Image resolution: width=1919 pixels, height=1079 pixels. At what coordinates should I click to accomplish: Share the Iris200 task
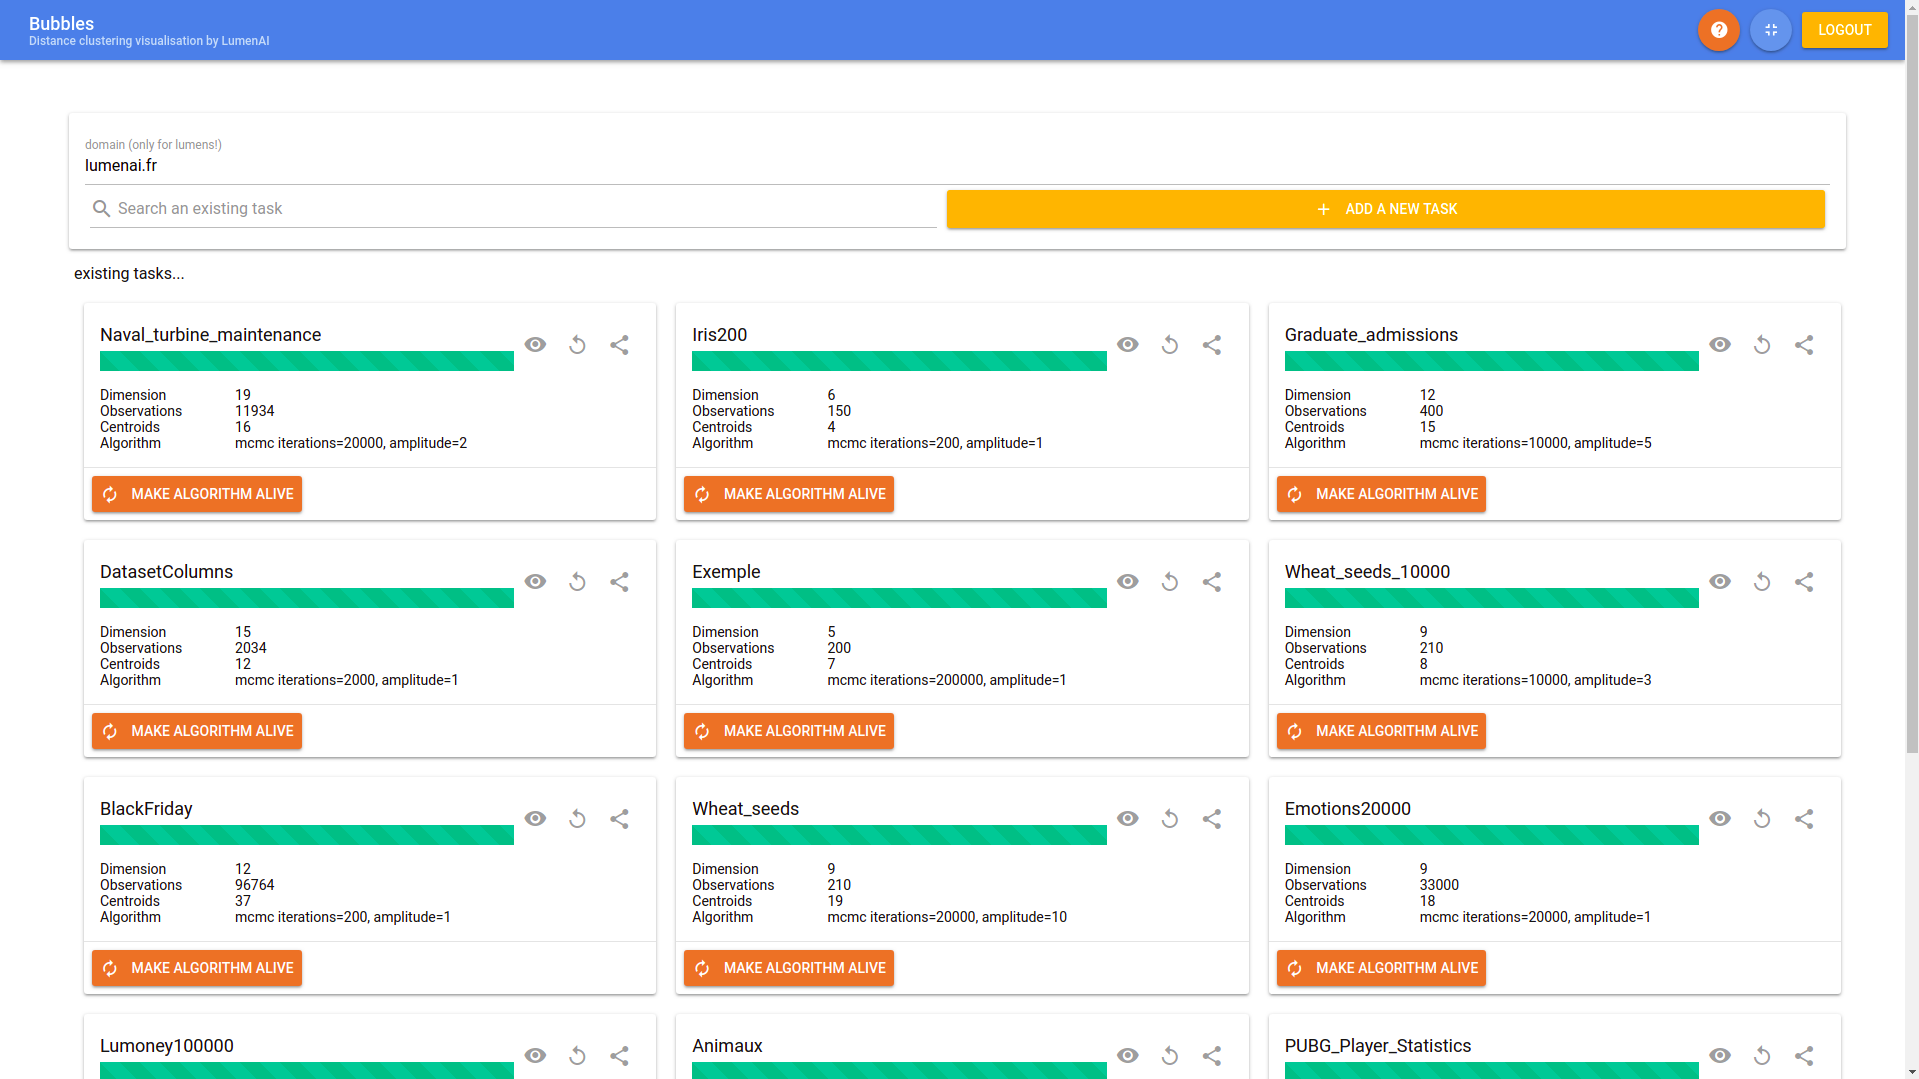click(x=1211, y=345)
